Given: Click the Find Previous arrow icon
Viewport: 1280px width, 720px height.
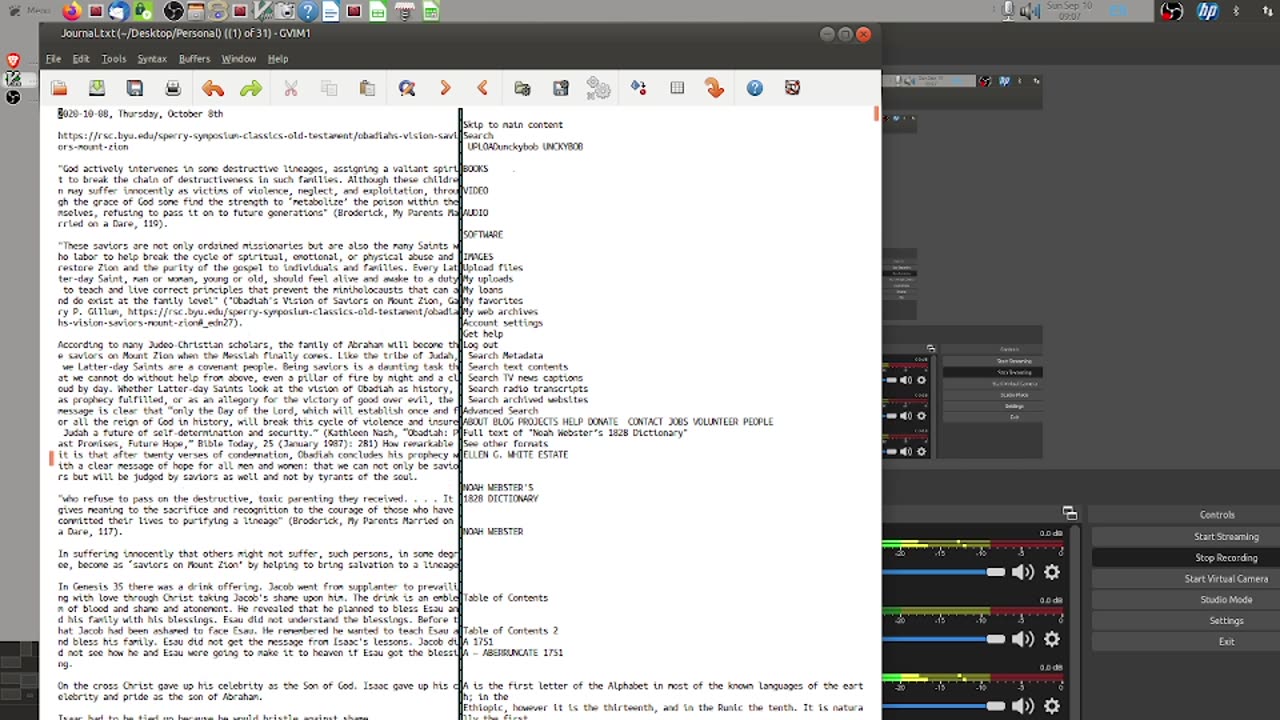Looking at the screenshot, I should click(483, 88).
